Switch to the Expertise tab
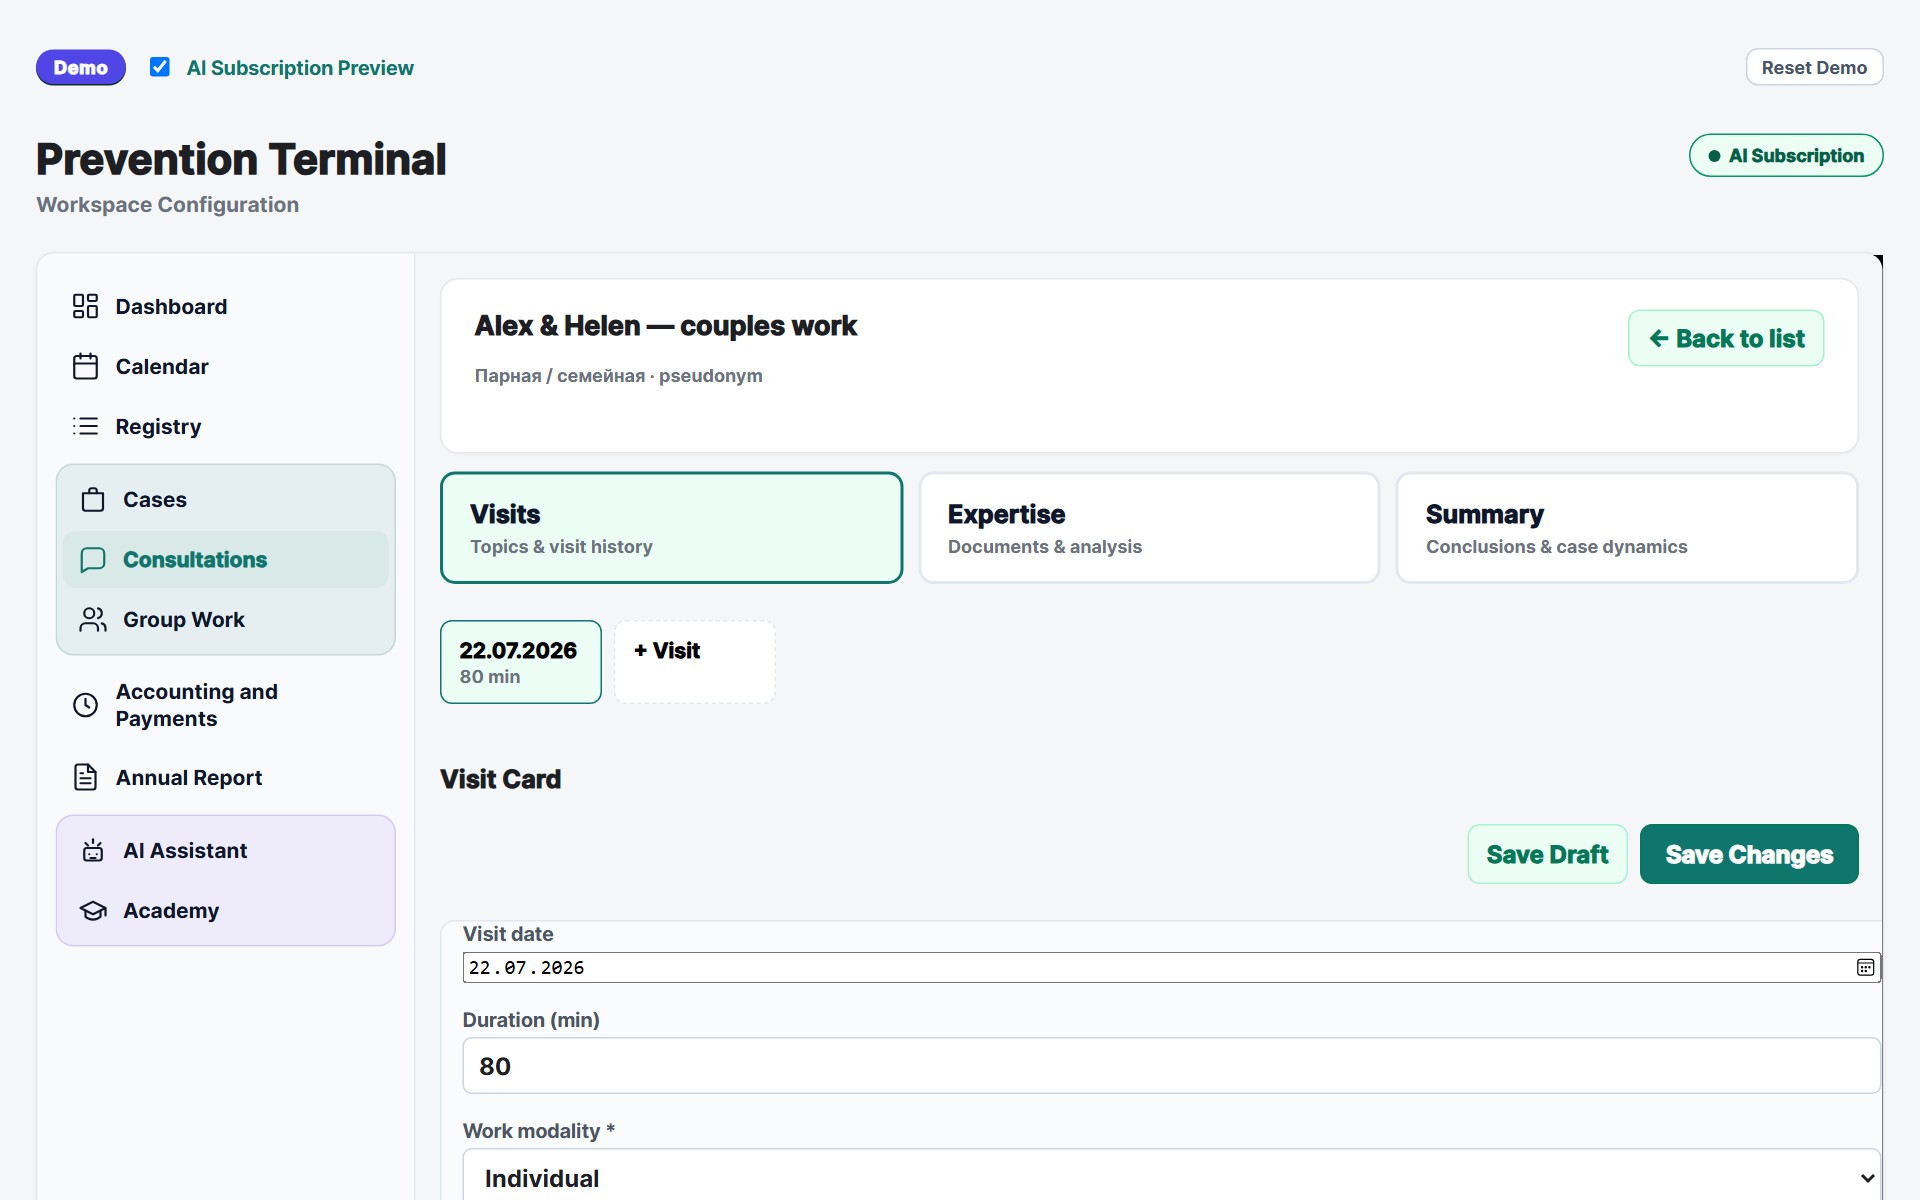Viewport: 1920px width, 1200px height. point(1149,527)
